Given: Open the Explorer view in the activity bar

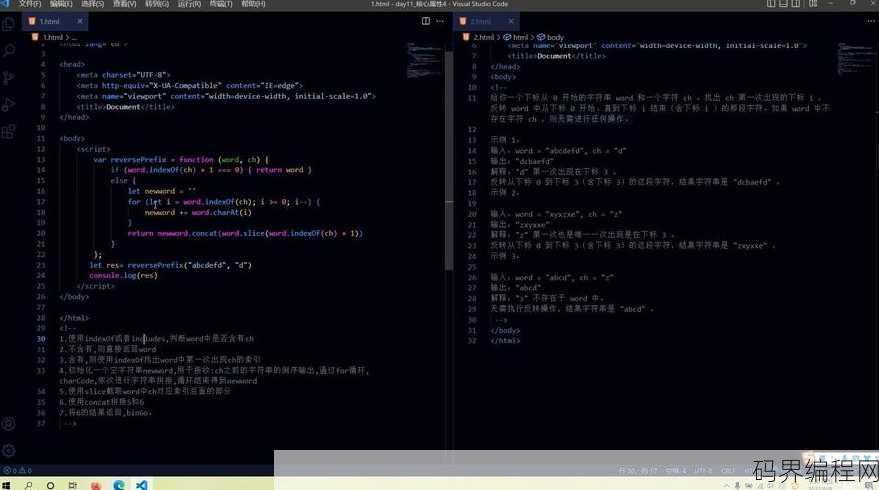Looking at the screenshot, I should [8, 24].
